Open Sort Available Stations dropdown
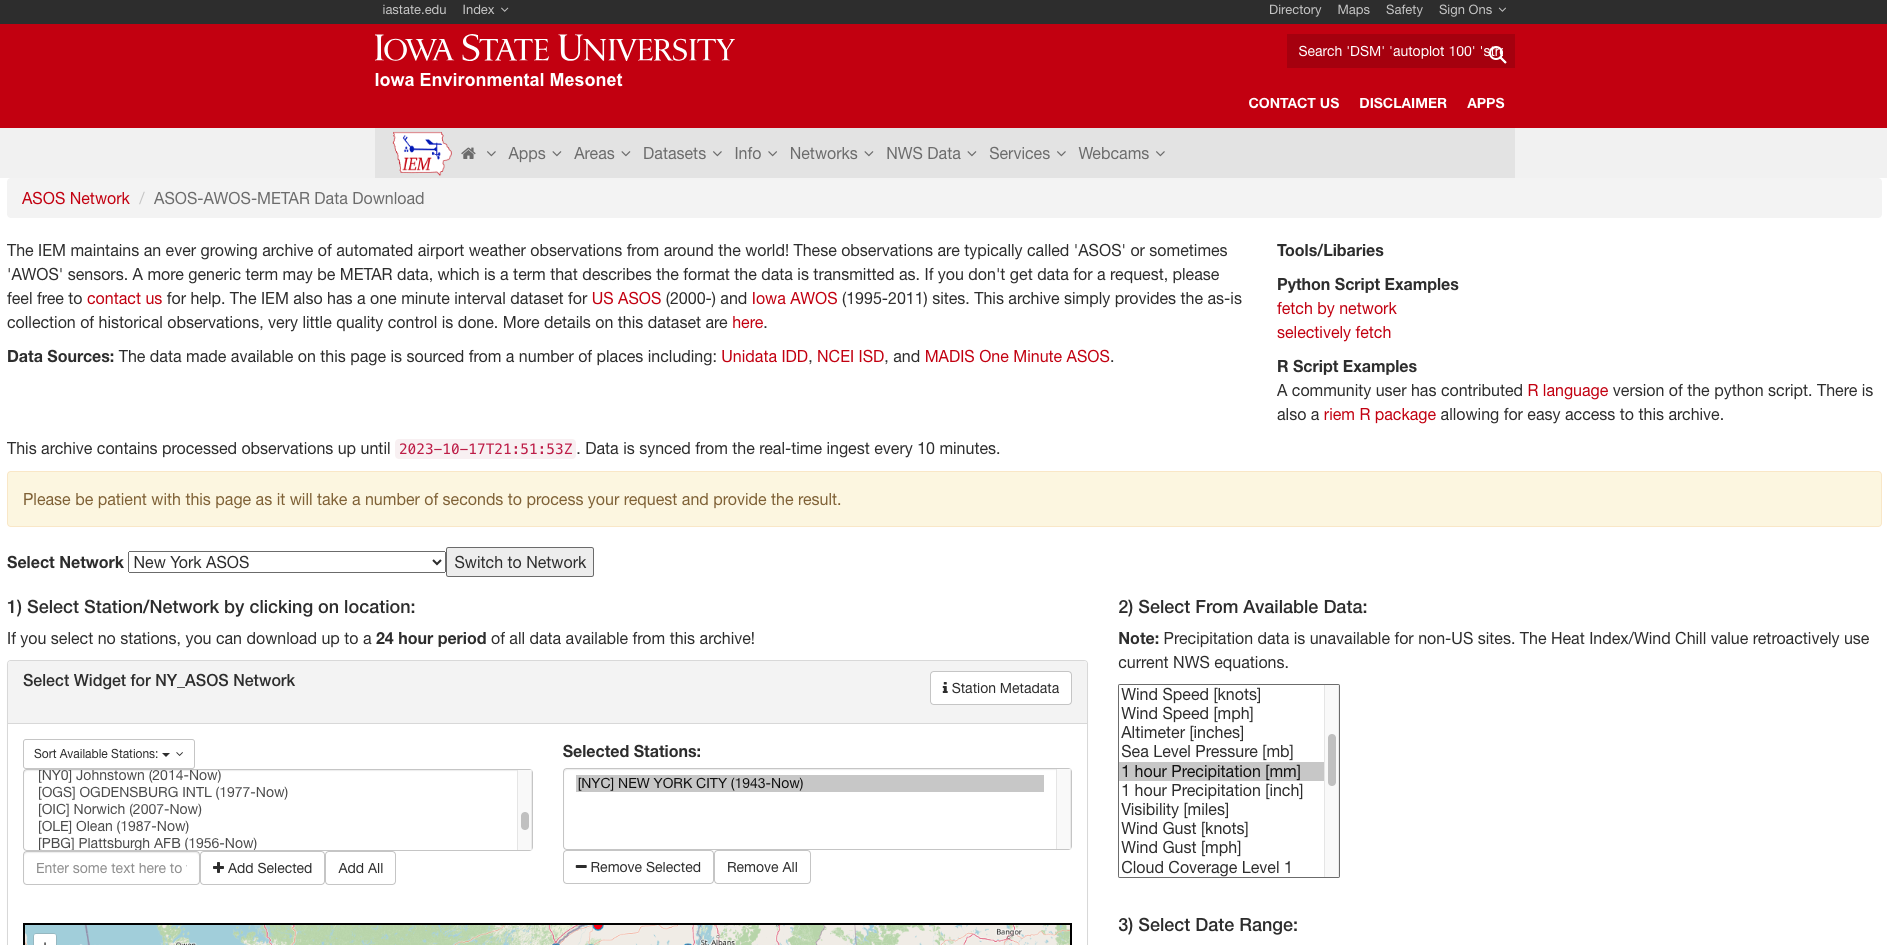 tap(109, 754)
